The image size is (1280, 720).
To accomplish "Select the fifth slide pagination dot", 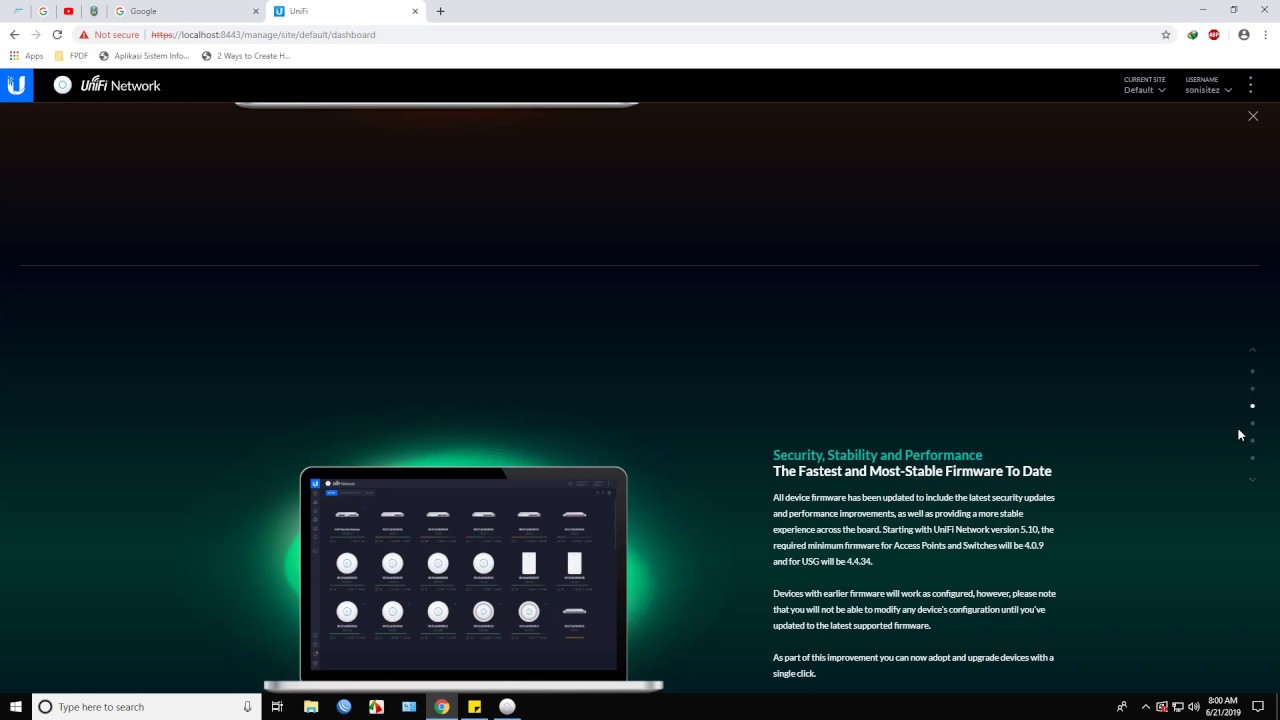I will (x=1252, y=440).
